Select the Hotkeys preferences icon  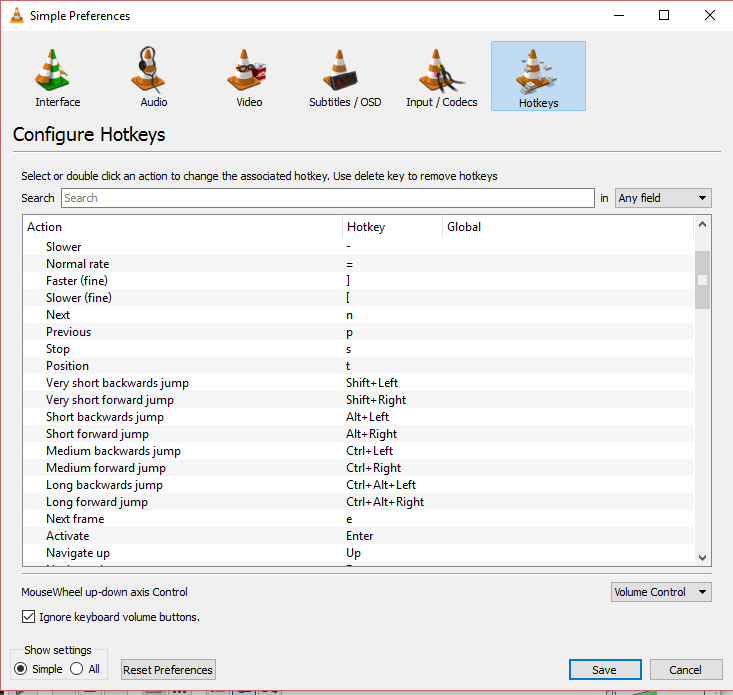538,77
